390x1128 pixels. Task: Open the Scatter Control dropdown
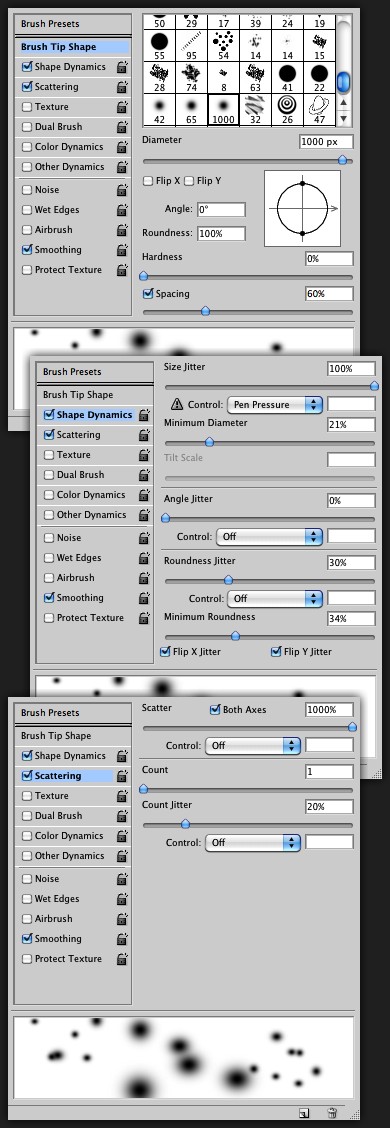click(x=253, y=745)
